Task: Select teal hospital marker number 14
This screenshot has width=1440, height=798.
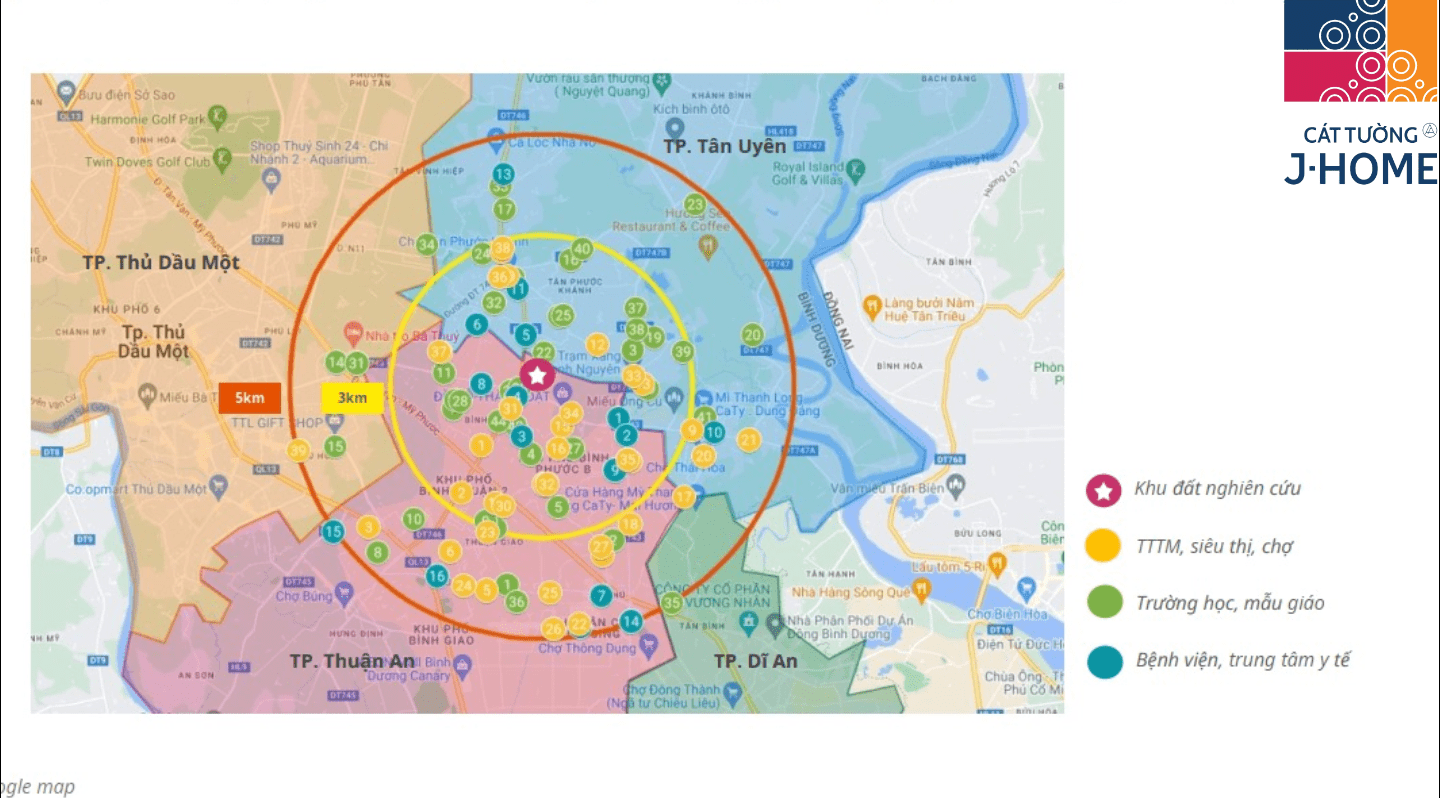Action: pos(630,621)
